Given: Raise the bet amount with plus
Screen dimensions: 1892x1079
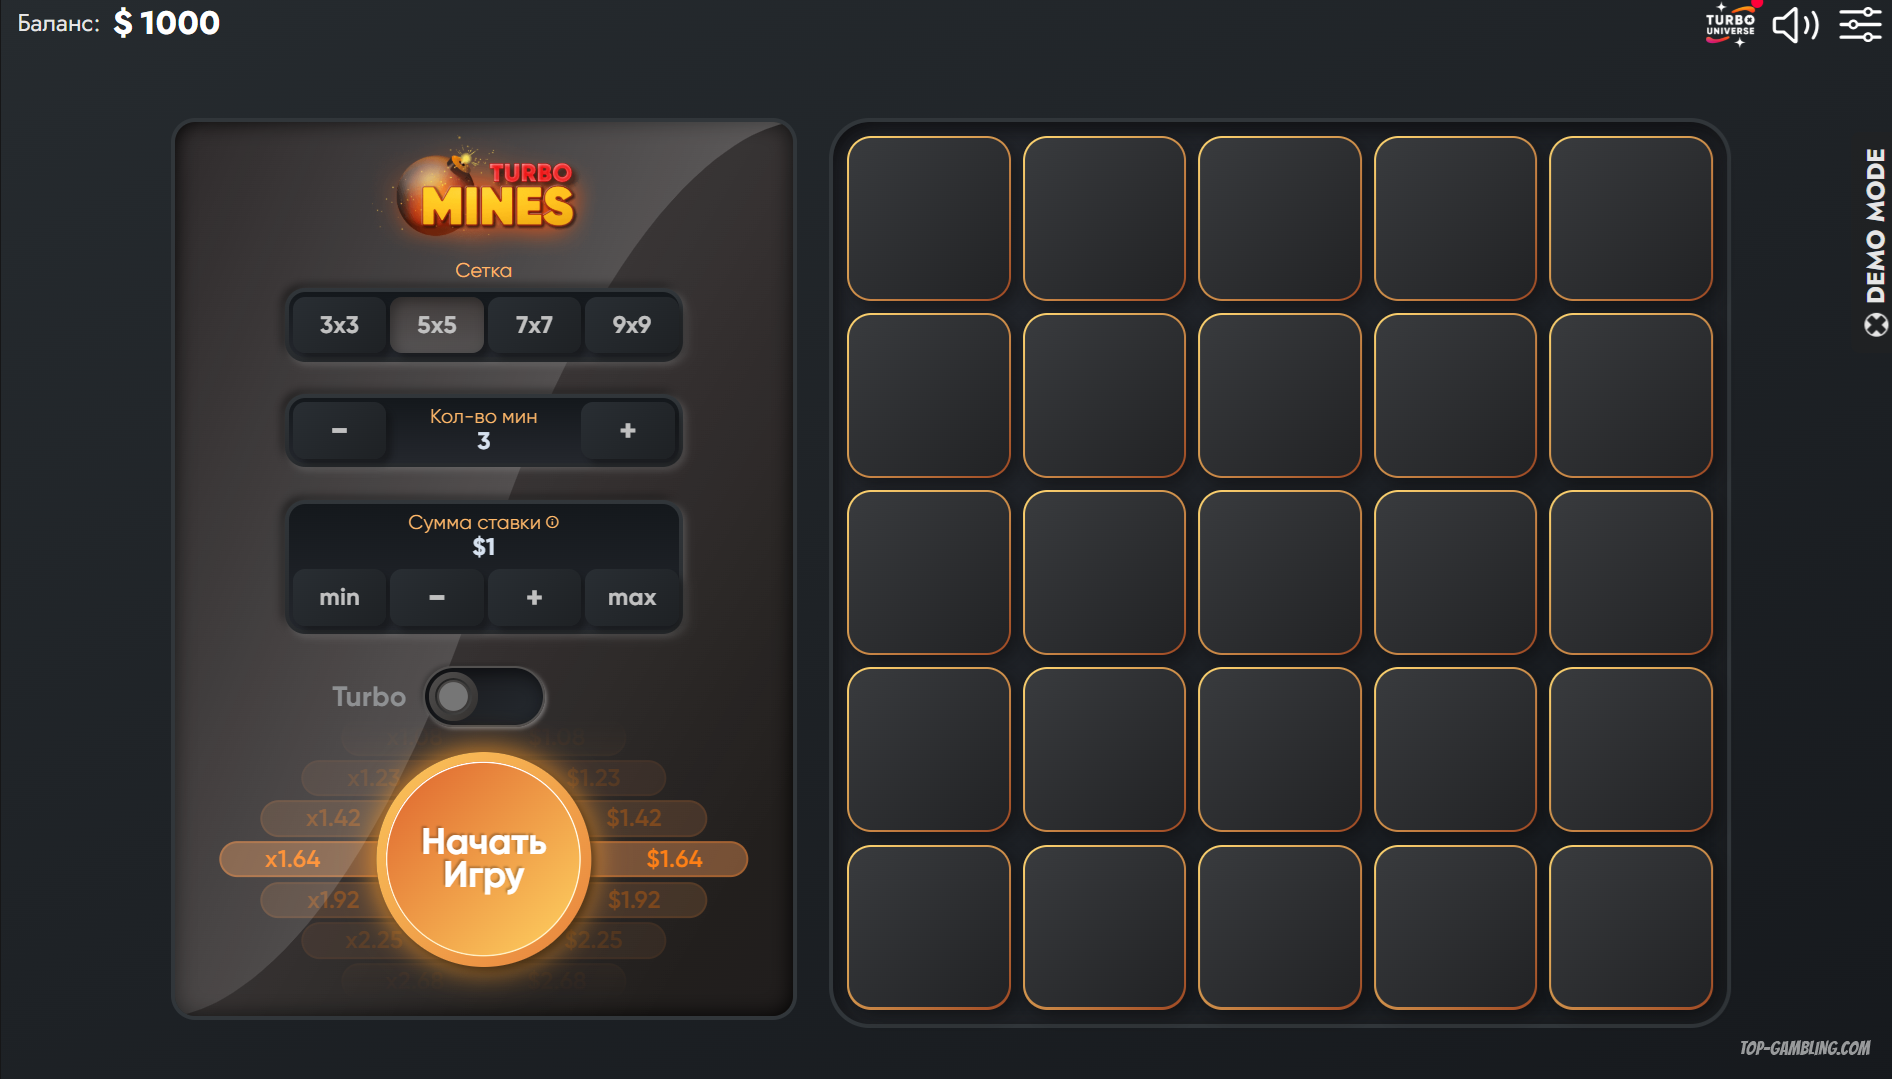Looking at the screenshot, I should (534, 597).
